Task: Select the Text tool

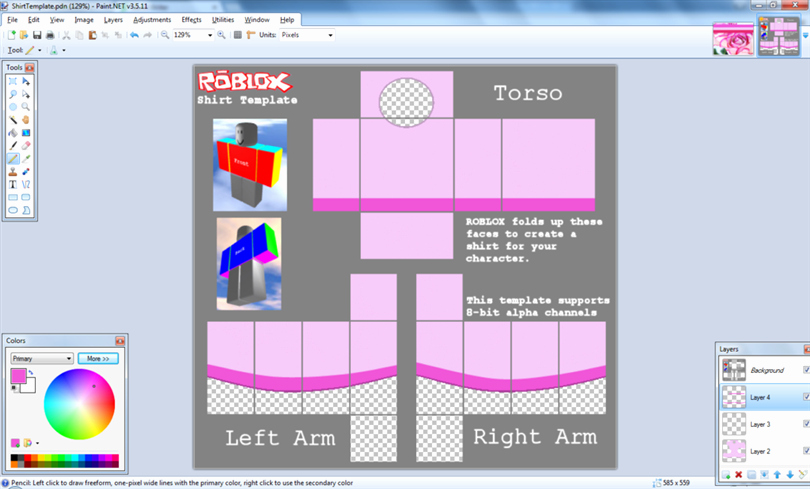Action: pyautogui.click(x=13, y=184)
